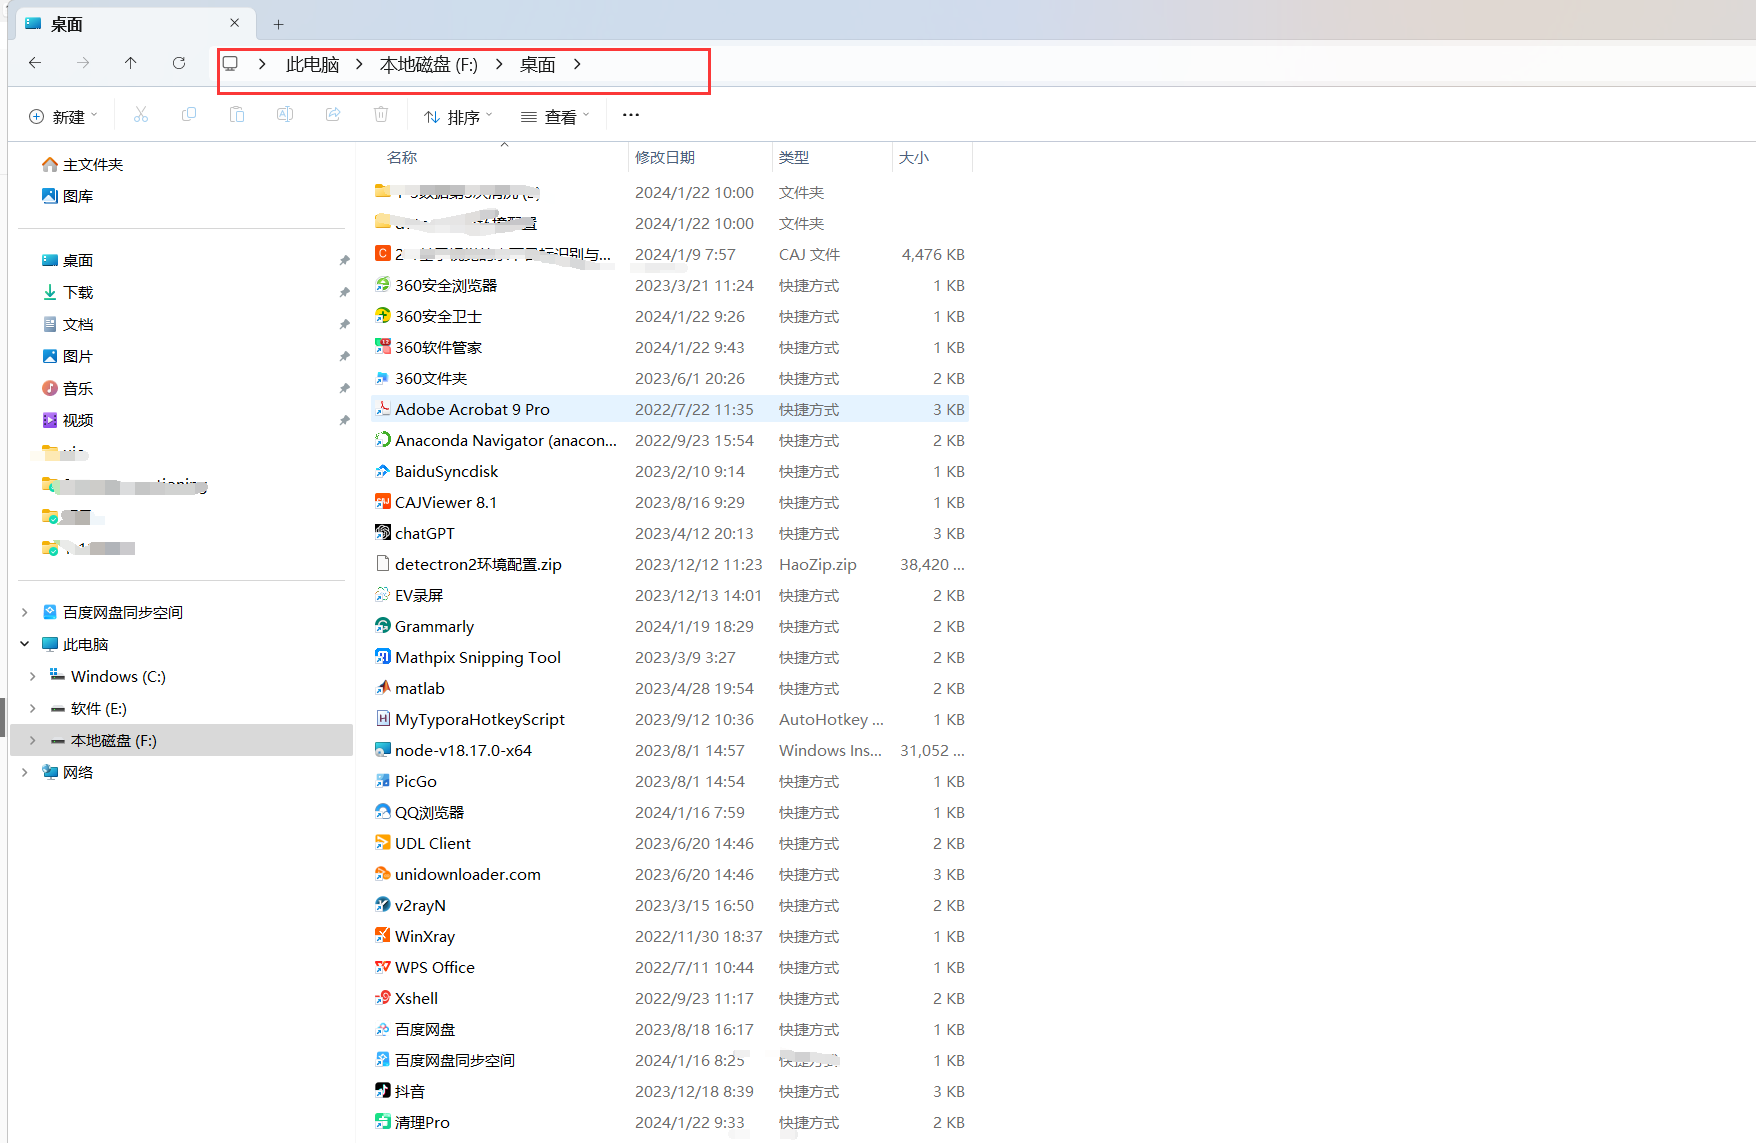Open the 排序 sort dropdown
The image size is (1756, 1143).
(458, 117)
